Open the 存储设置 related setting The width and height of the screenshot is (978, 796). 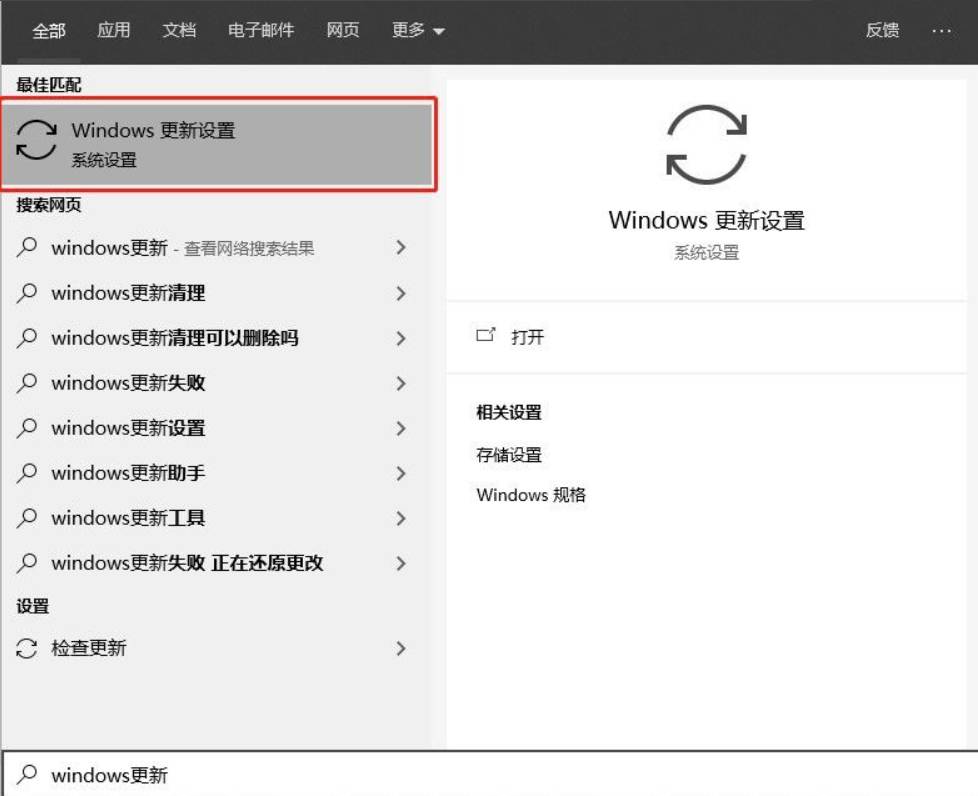coord(508,455)
